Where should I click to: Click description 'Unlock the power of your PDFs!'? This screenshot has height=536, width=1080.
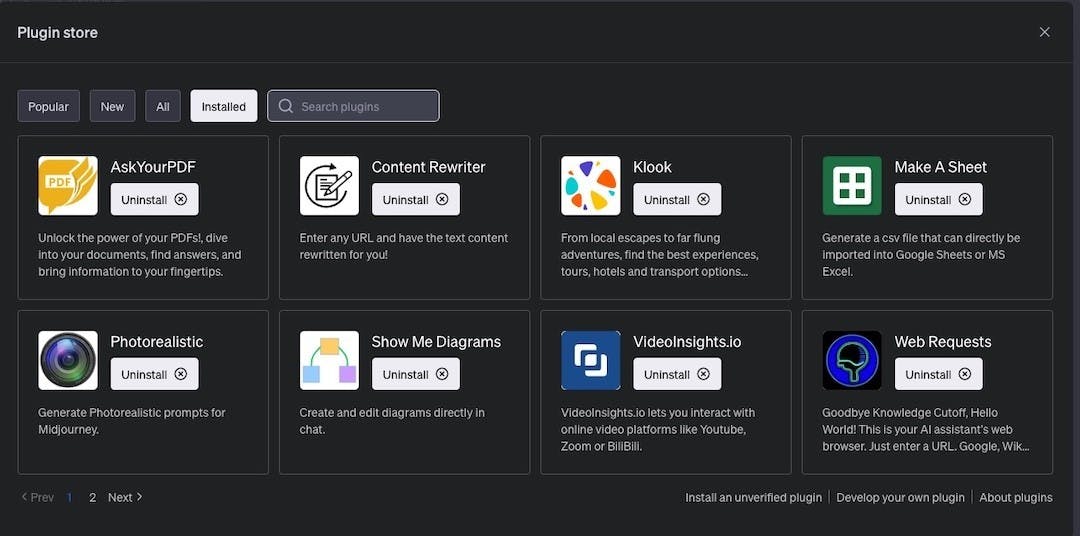[140, 255]
